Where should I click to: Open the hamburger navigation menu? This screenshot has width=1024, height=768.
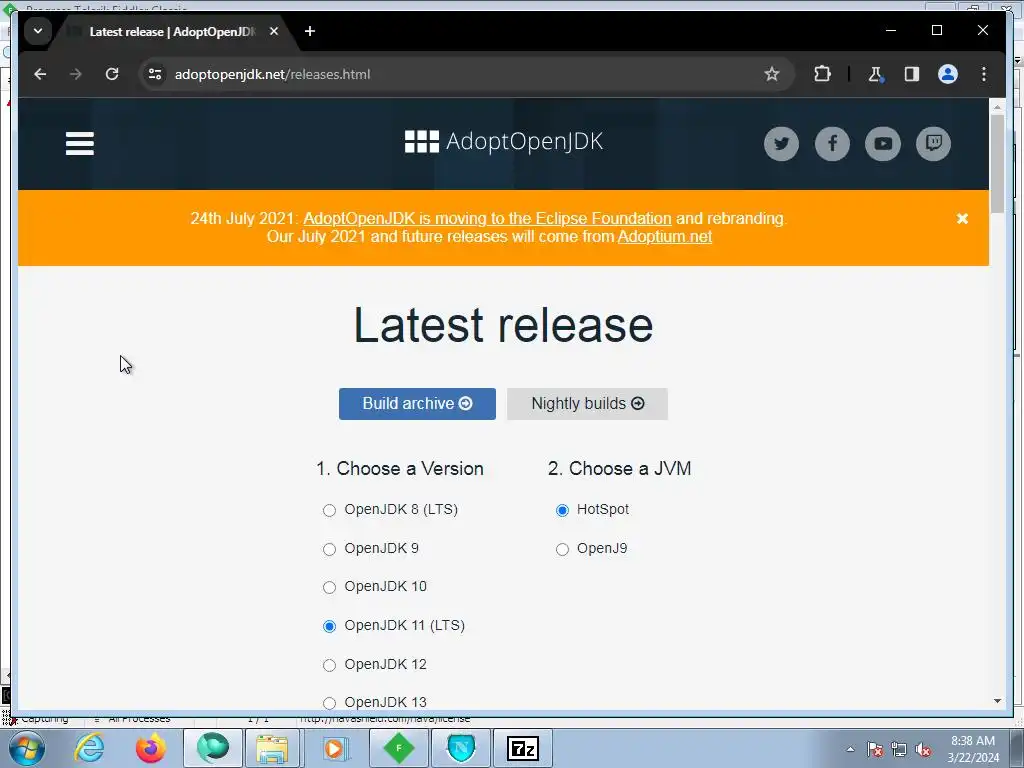coord(80,143)
